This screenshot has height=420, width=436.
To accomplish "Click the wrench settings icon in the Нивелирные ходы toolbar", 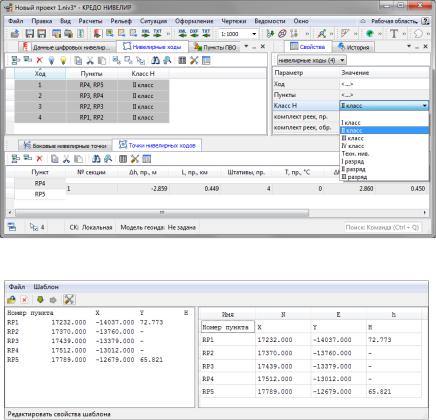I will 194,60.
